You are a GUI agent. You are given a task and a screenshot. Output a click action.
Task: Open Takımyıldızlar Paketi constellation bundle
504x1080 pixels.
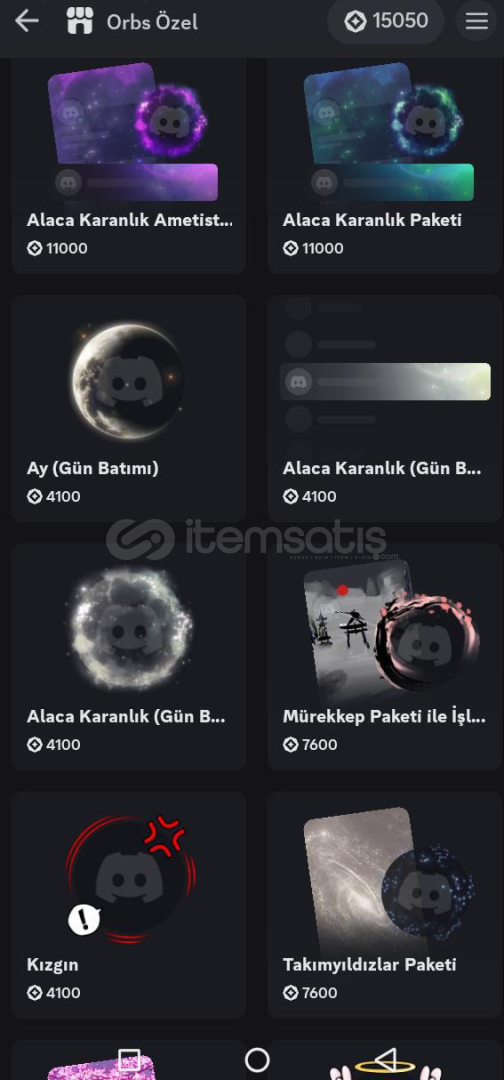point(385,904)
